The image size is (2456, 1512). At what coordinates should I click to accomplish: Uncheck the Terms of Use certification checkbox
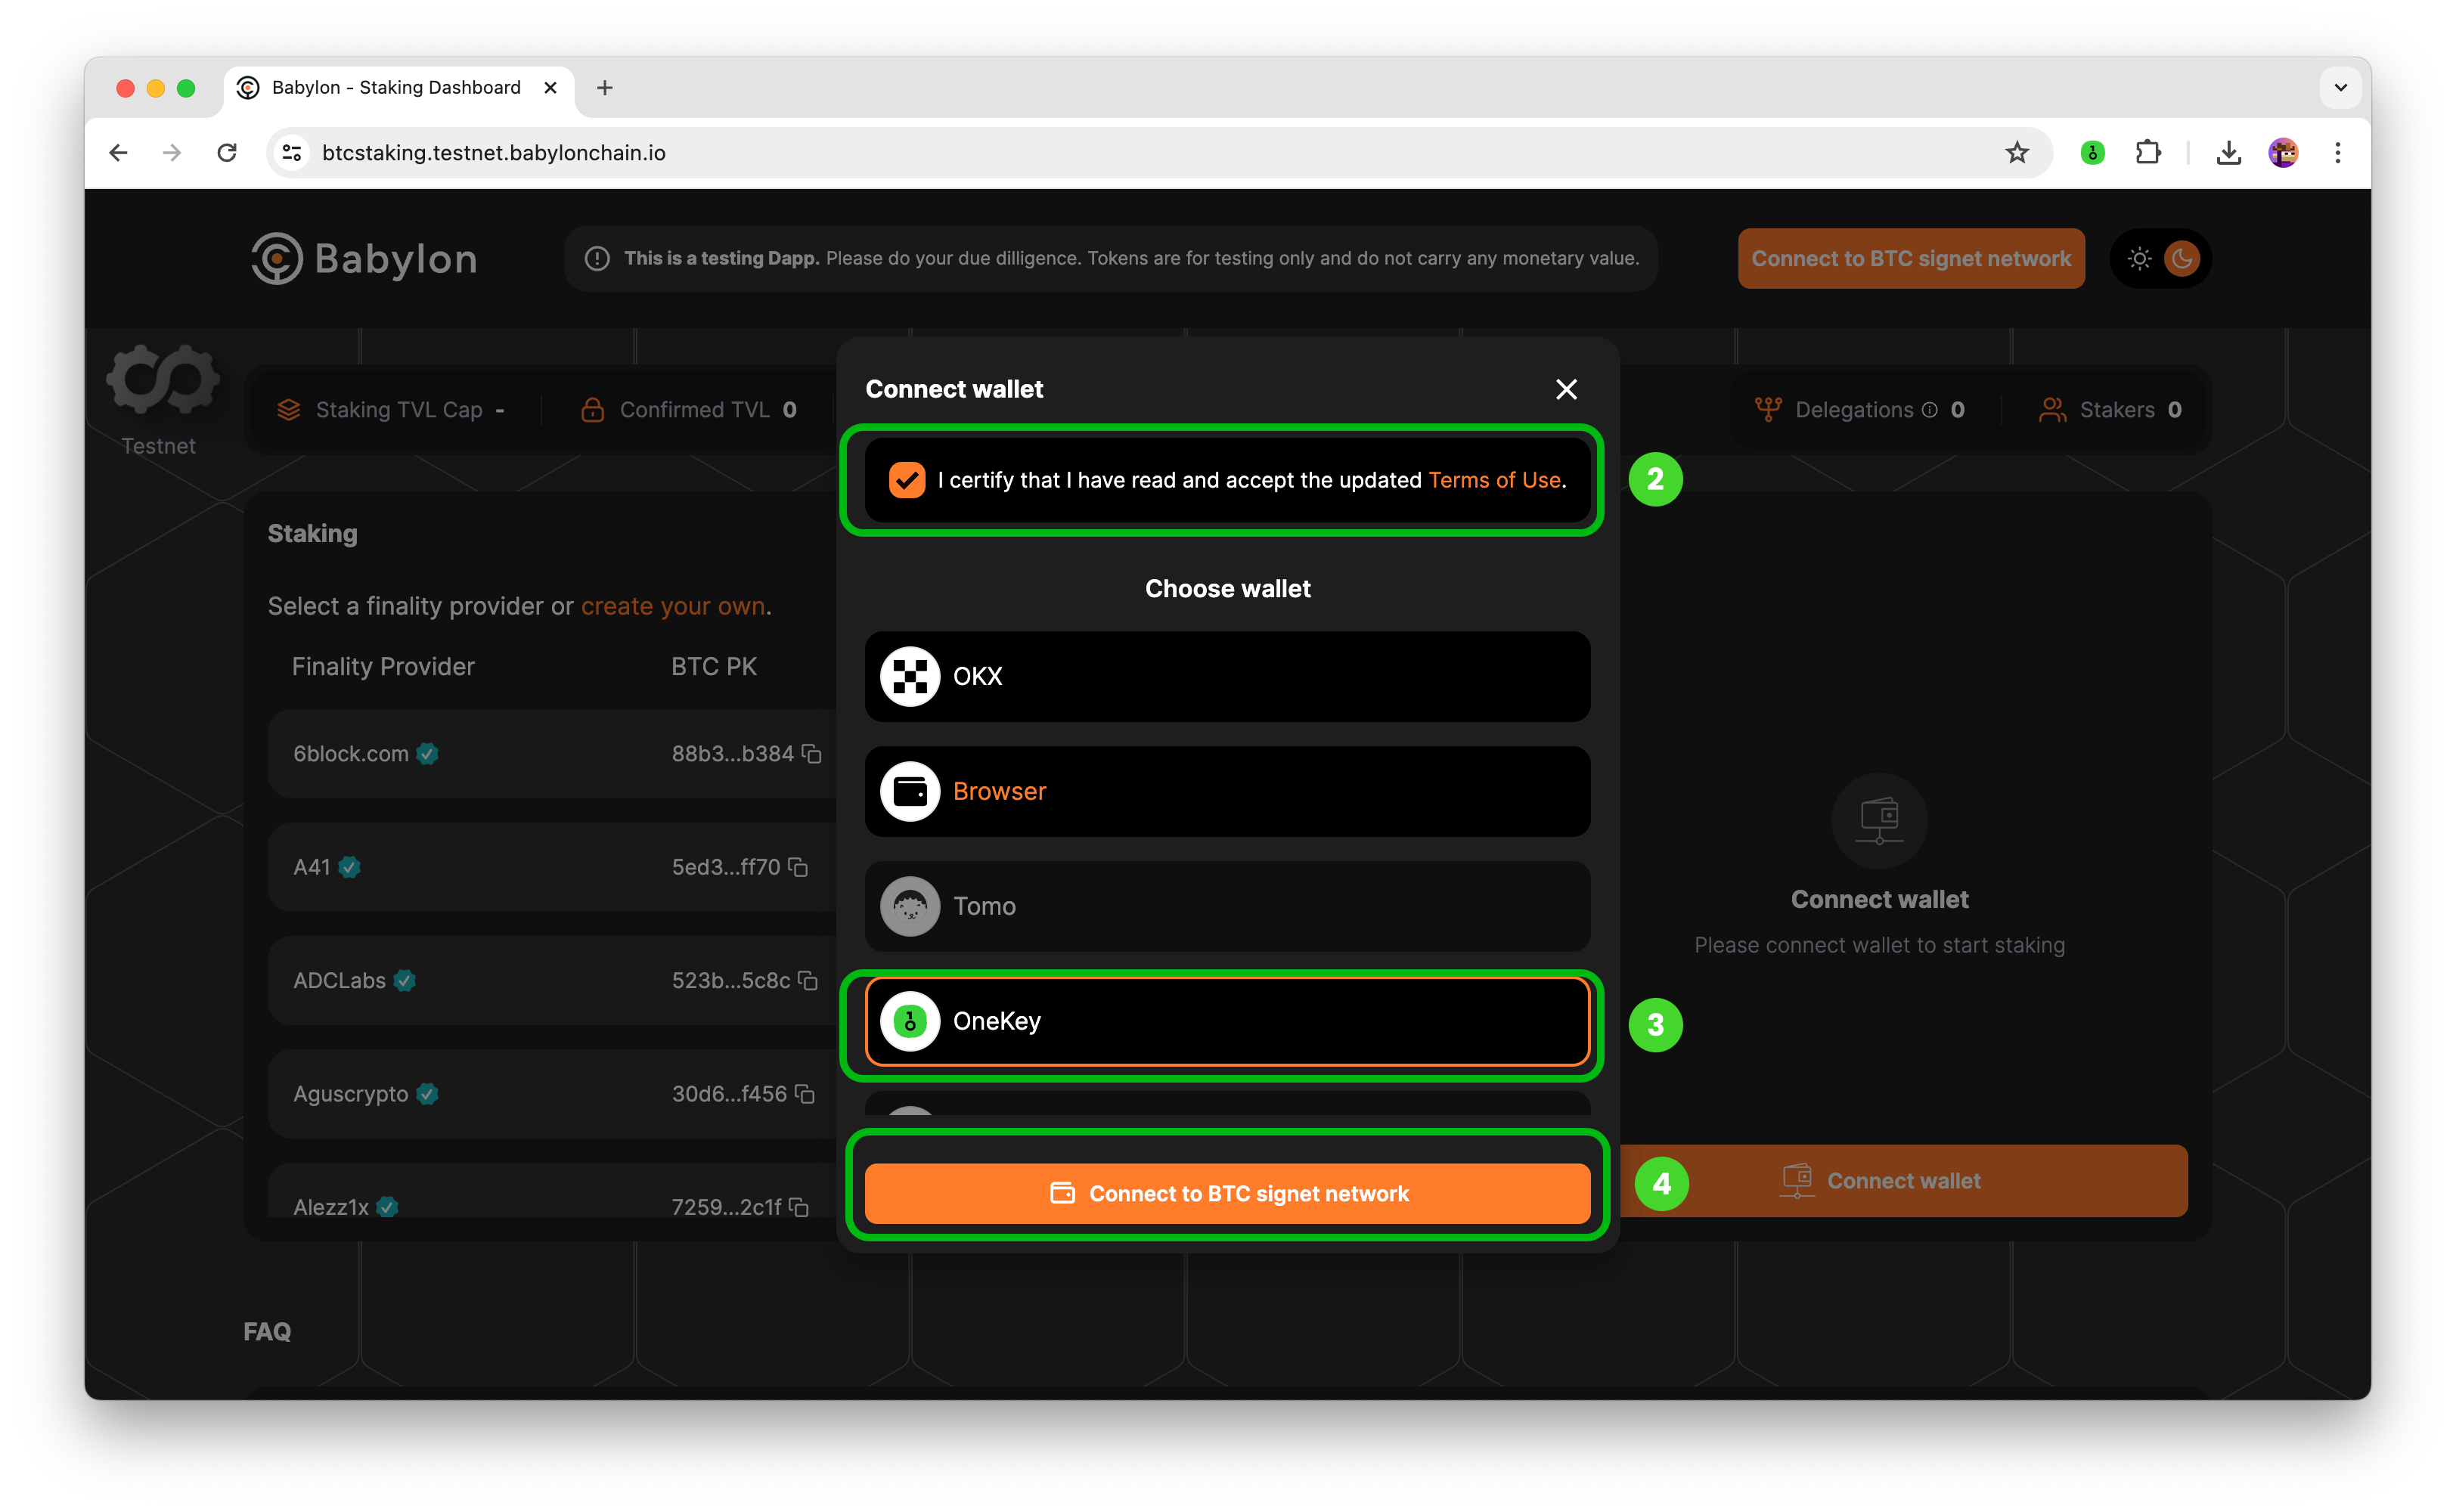tap(907, 480)
